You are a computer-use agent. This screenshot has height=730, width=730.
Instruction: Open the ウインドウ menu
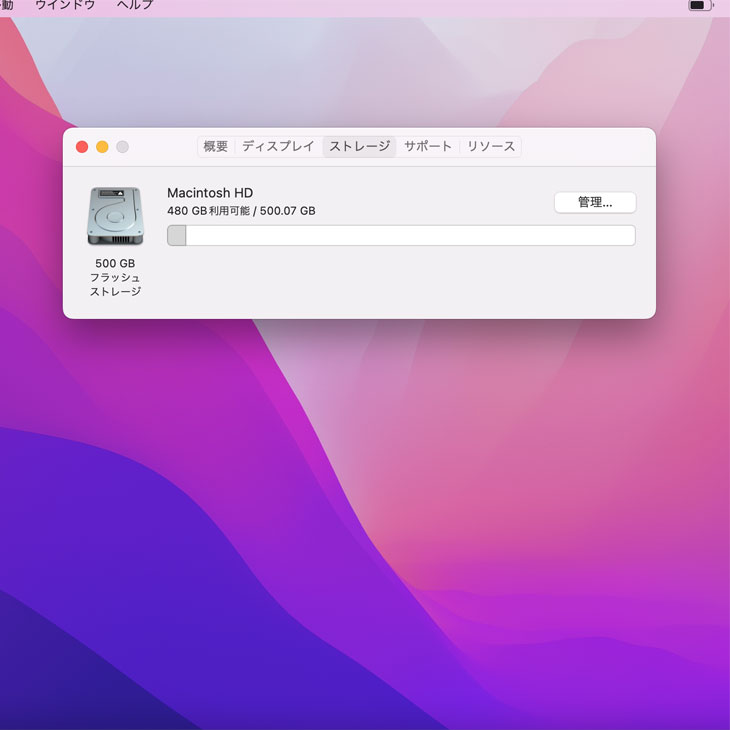(65, 5)
